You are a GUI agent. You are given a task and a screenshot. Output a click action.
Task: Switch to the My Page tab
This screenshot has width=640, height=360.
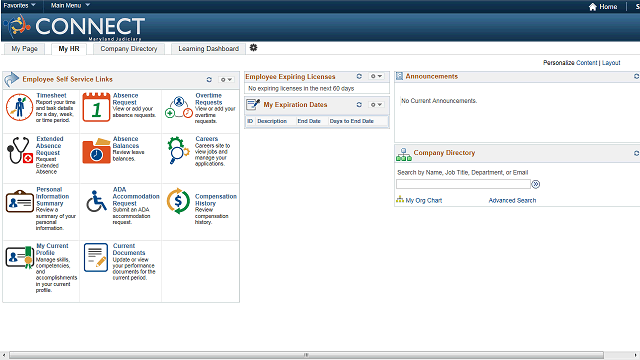pyautogui.click(x=24, y=49)
